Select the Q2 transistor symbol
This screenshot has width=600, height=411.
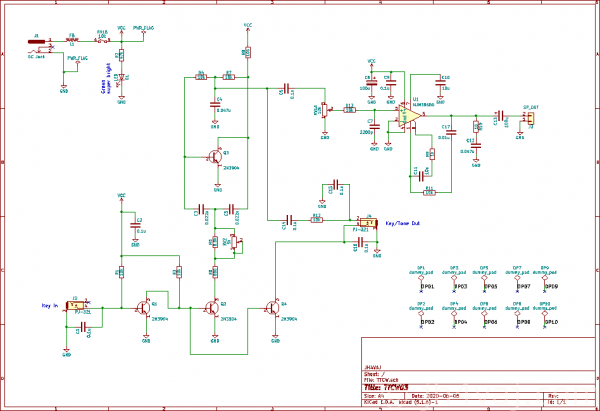(x=213, y=308)
